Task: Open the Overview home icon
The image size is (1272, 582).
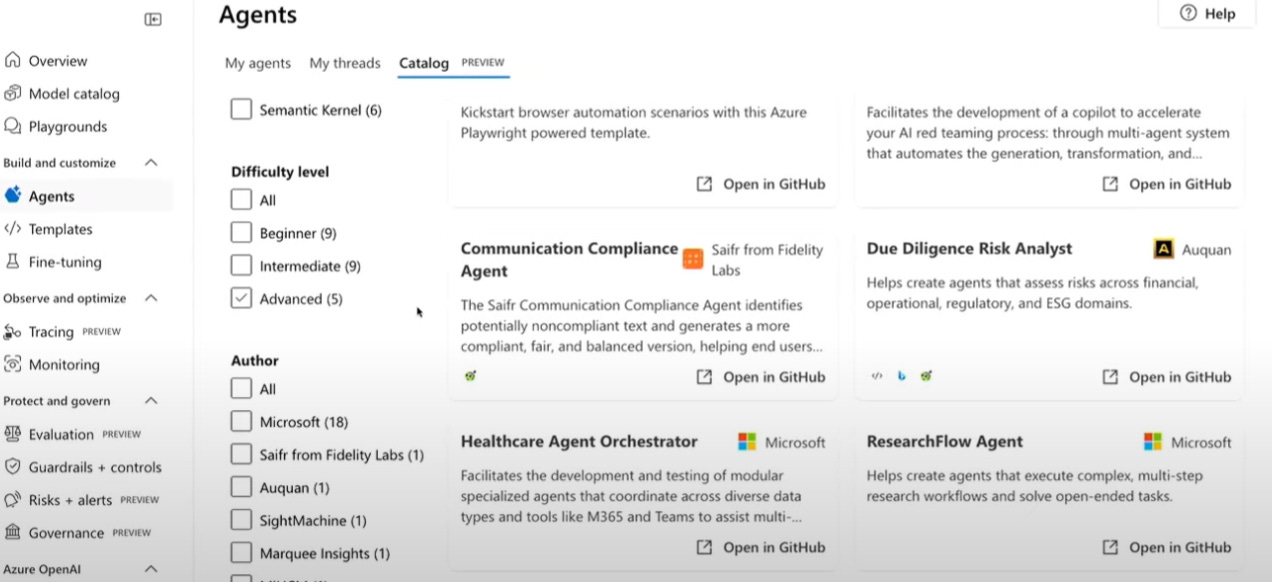Action: tap(13, 61)
